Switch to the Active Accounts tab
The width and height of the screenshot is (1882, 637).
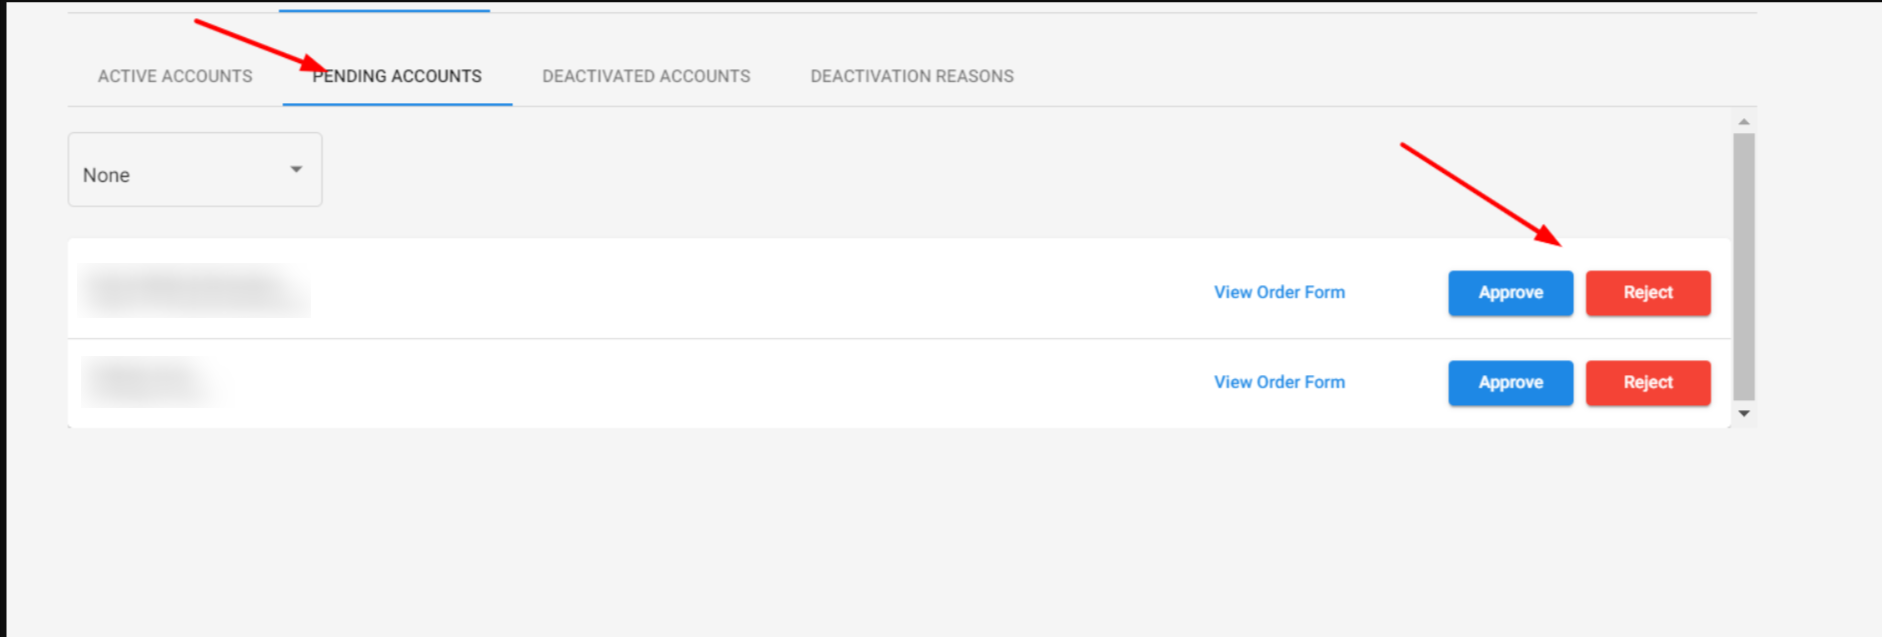click(175, 76)
